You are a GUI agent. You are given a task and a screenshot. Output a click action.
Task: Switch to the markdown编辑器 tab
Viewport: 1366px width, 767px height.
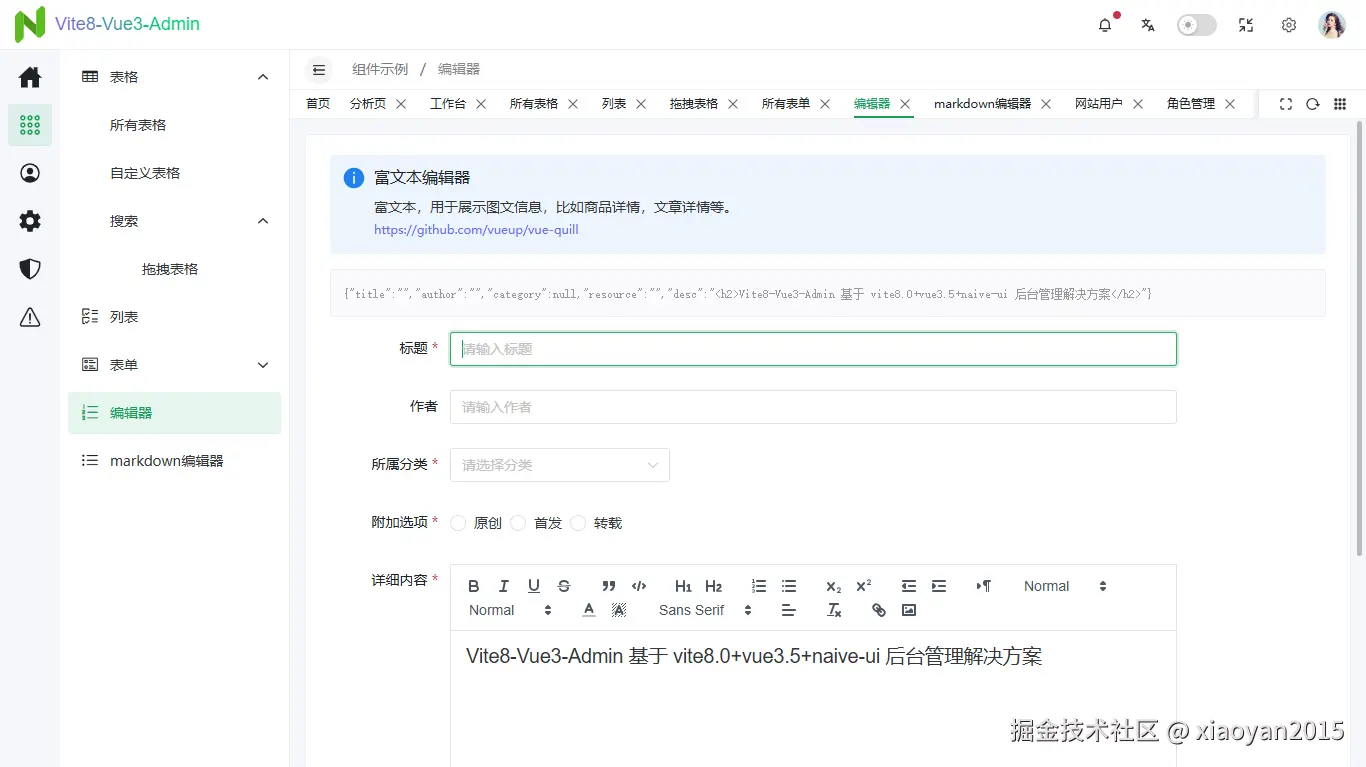982,104
